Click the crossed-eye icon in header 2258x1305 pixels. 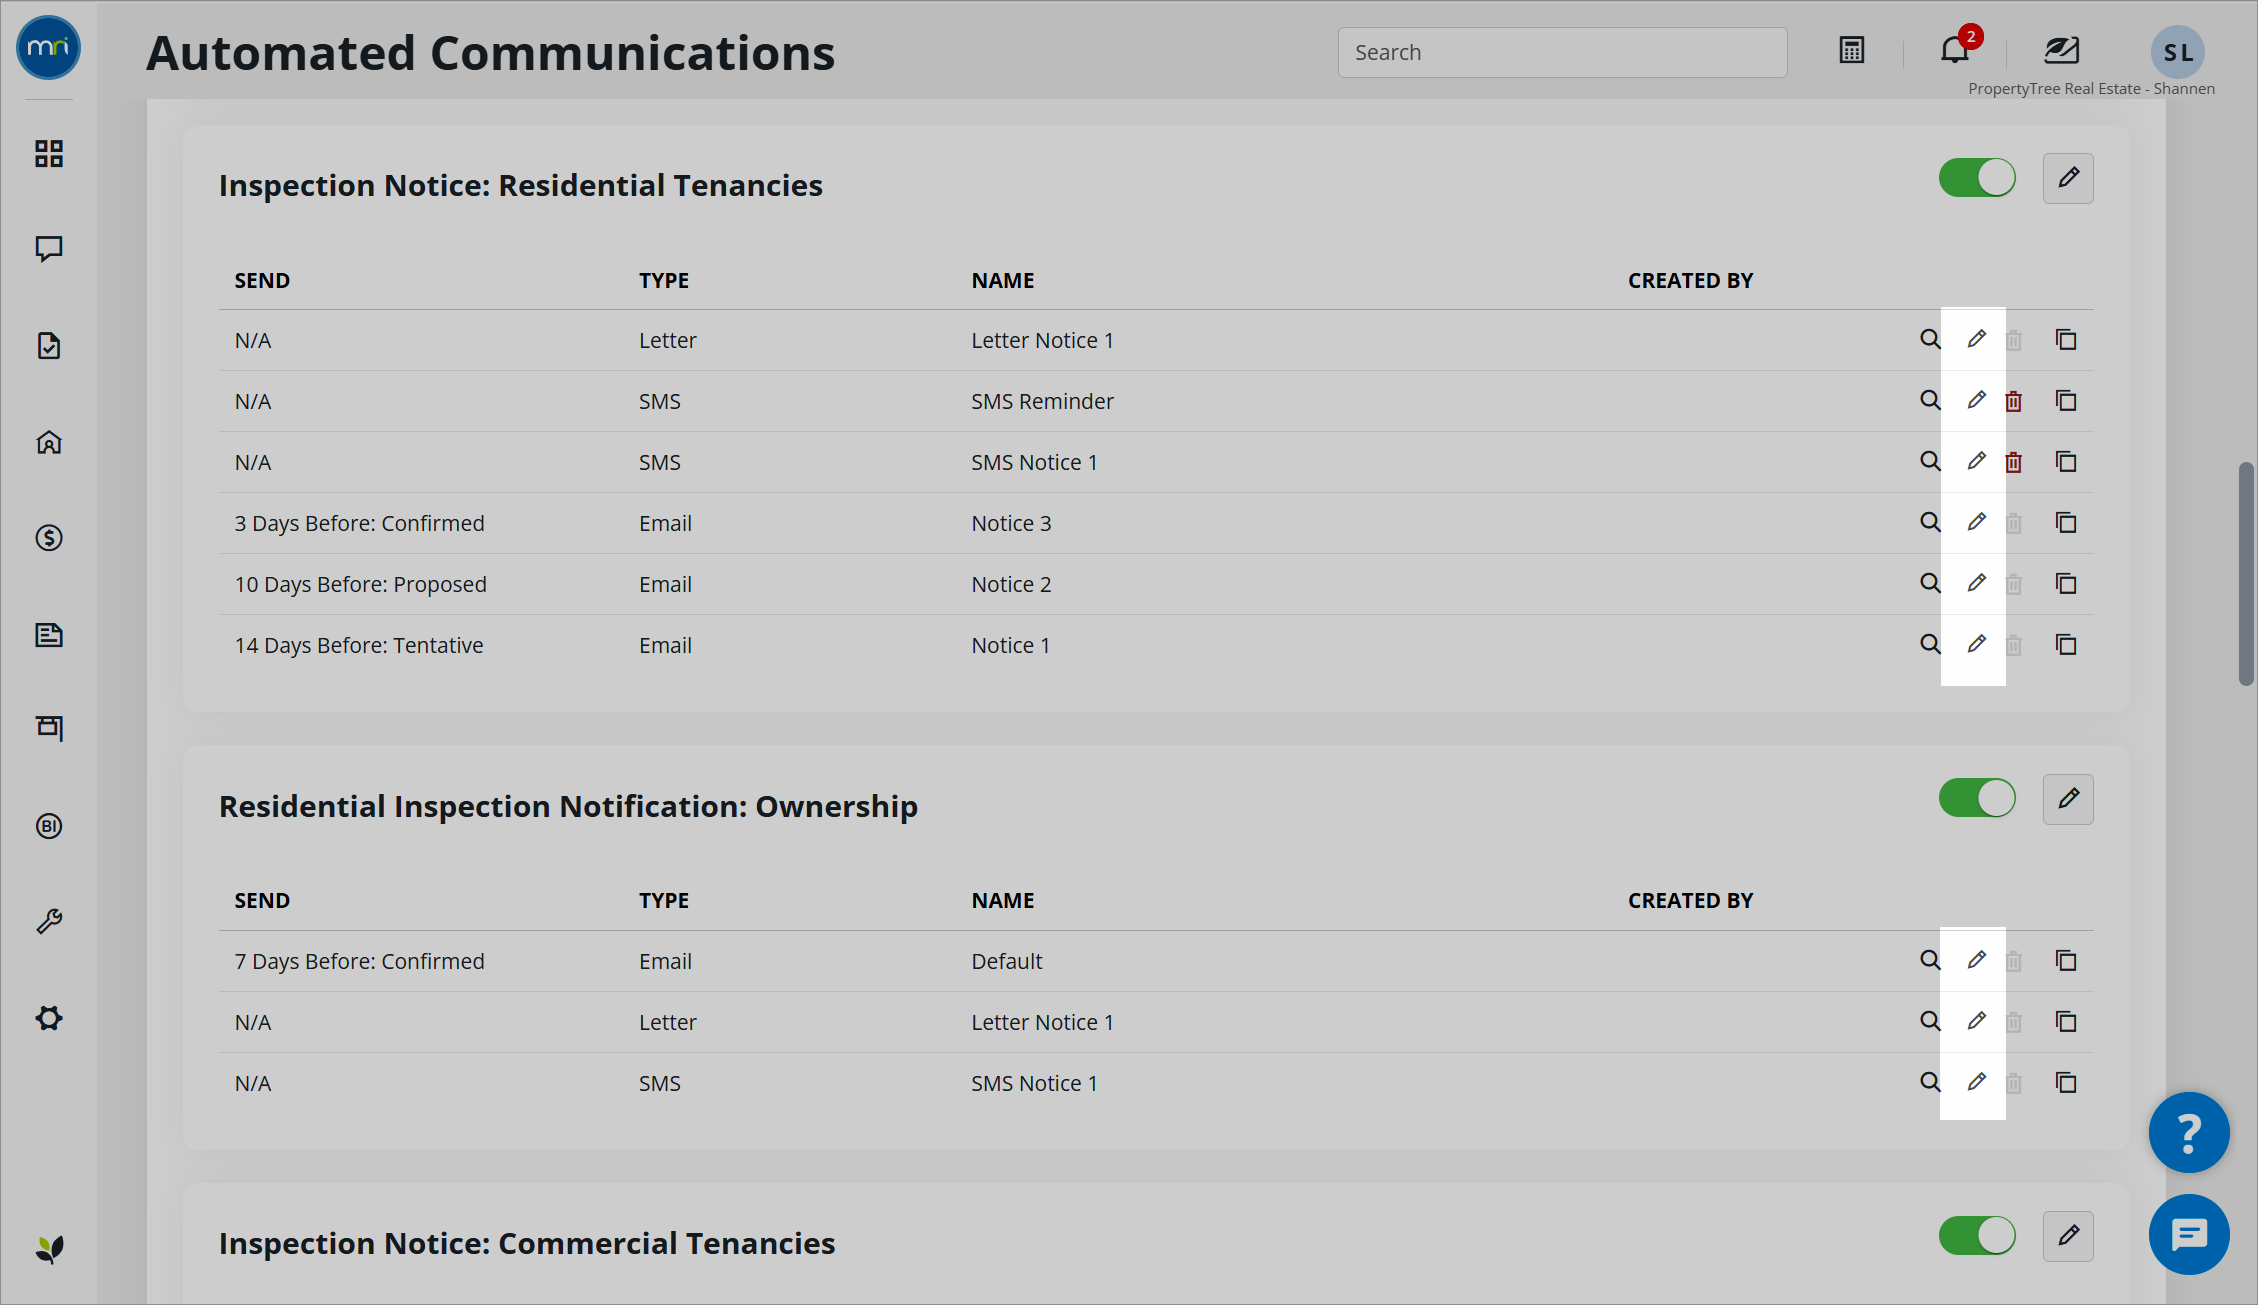click(2062, 50)
